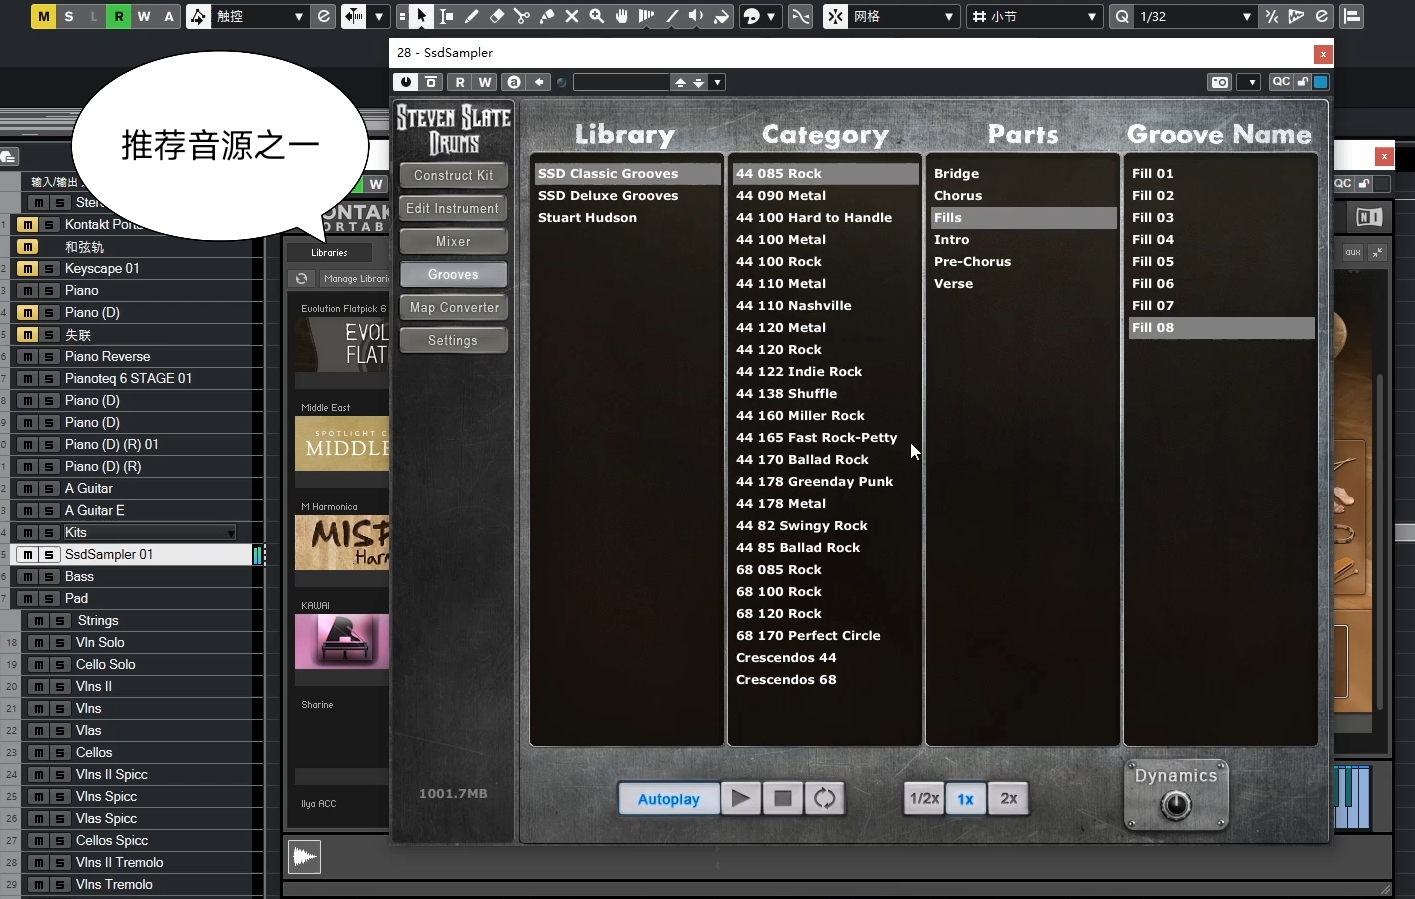1415x899 pixels.
Task: Click the A/B compare 'a' icon
Action: (x=514, y=82)
